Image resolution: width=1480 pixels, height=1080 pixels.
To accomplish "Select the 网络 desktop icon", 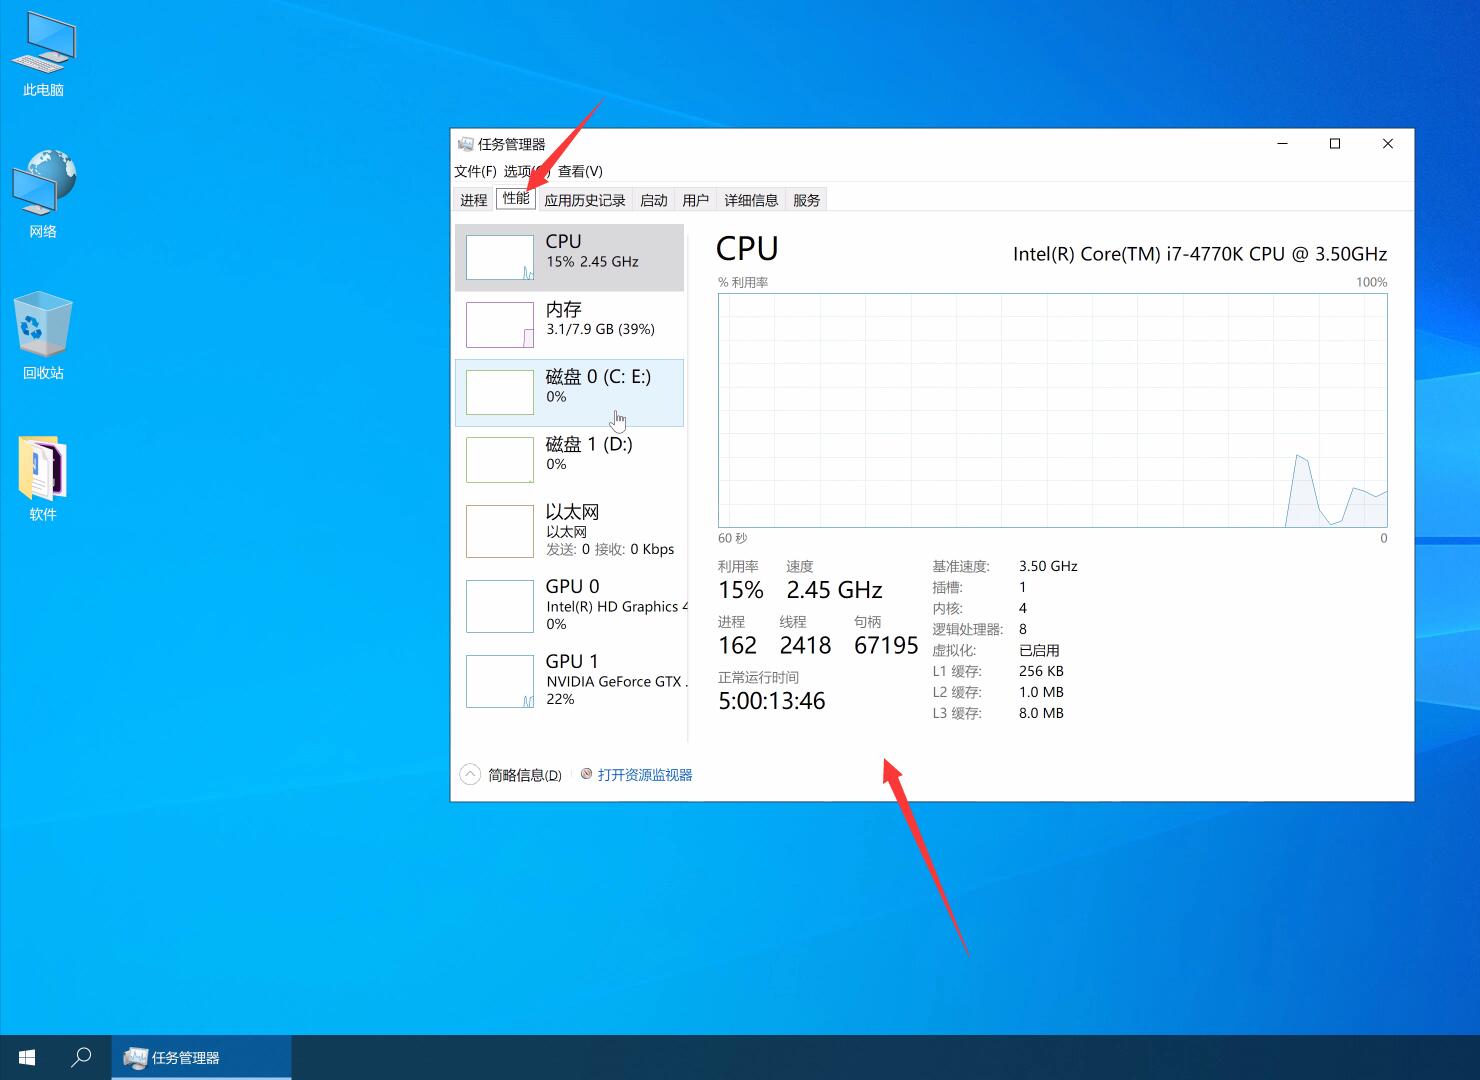I will coord(43,194).
